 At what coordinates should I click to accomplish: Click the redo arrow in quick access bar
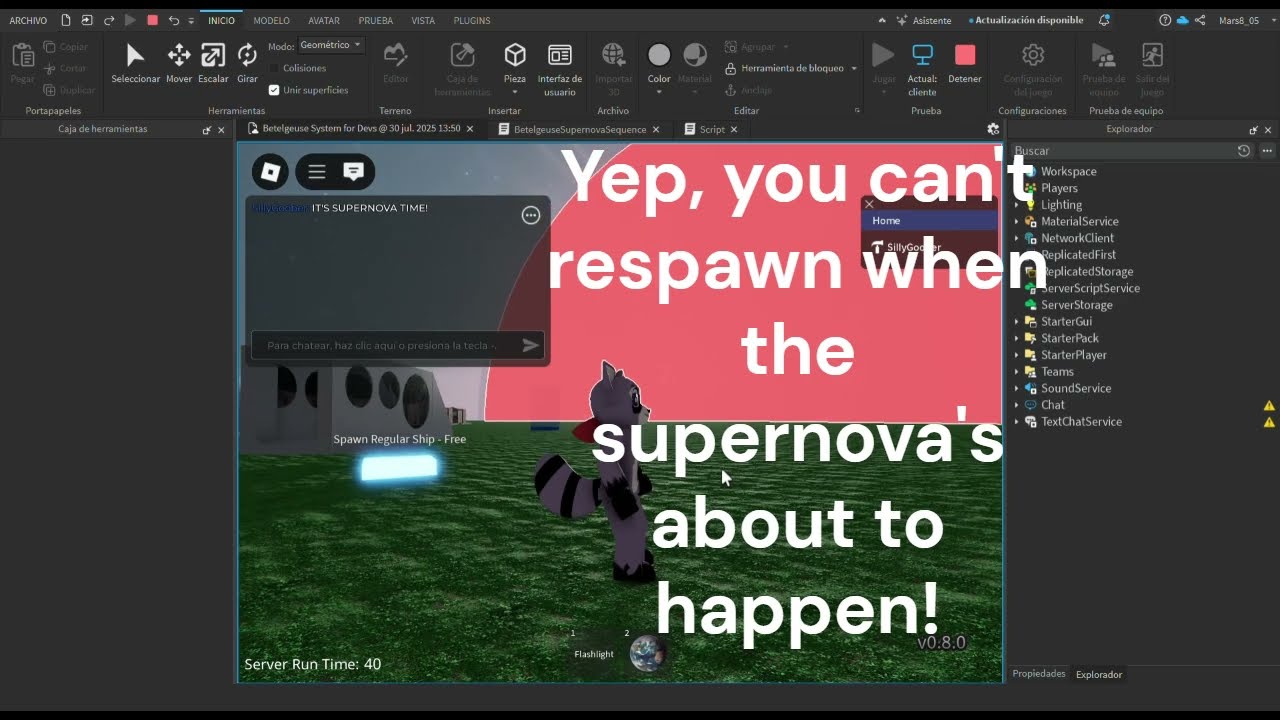pyautogui.click(x=109, y=20)
